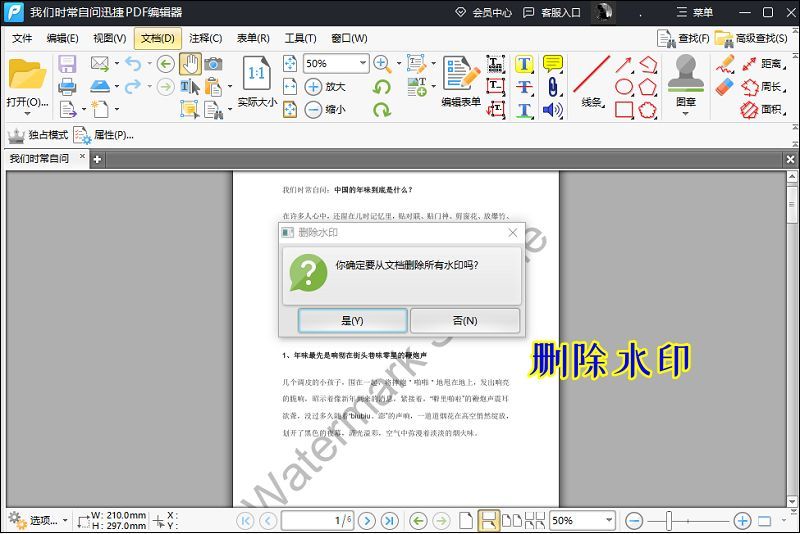Toggle two-page facing layout

[x=512, y=520]
